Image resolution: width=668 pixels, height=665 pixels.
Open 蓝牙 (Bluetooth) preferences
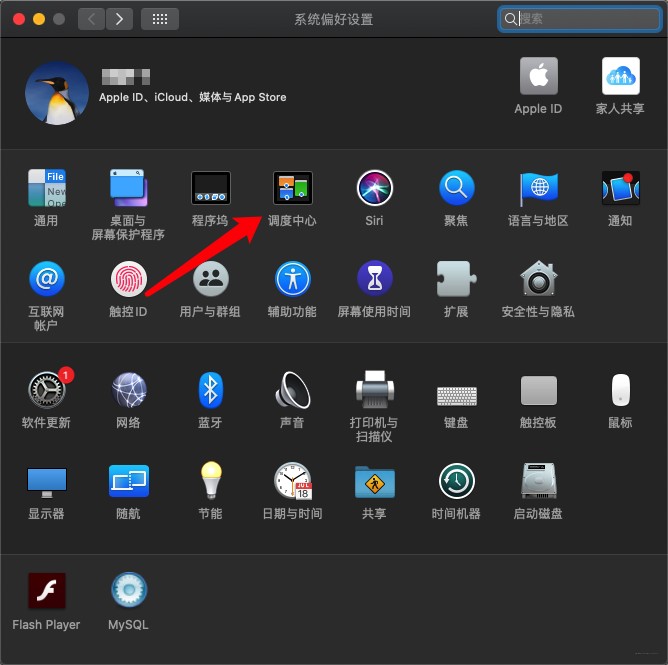210,390
